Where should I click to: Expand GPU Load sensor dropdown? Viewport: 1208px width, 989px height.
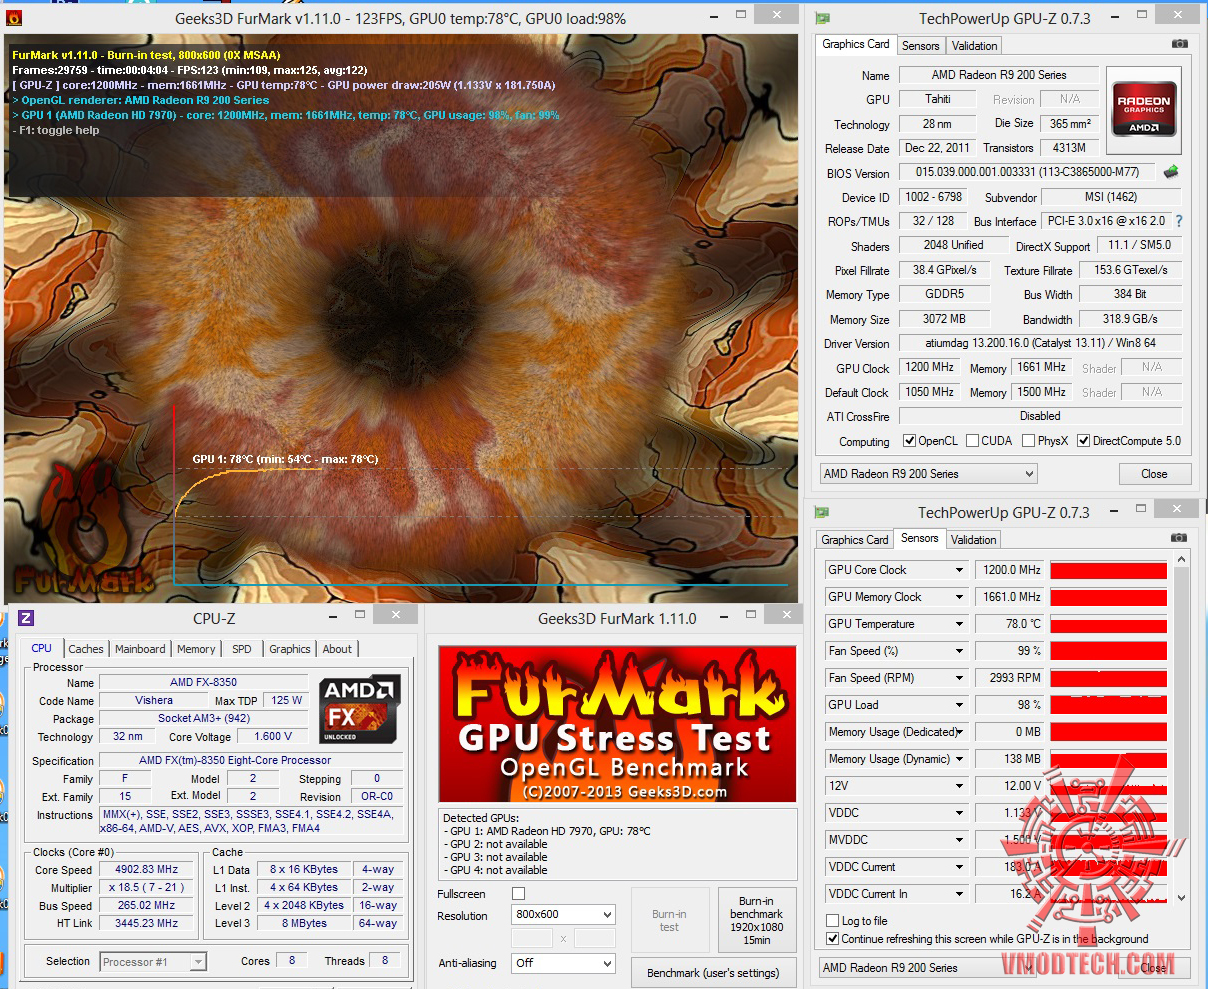pos(959,705)
